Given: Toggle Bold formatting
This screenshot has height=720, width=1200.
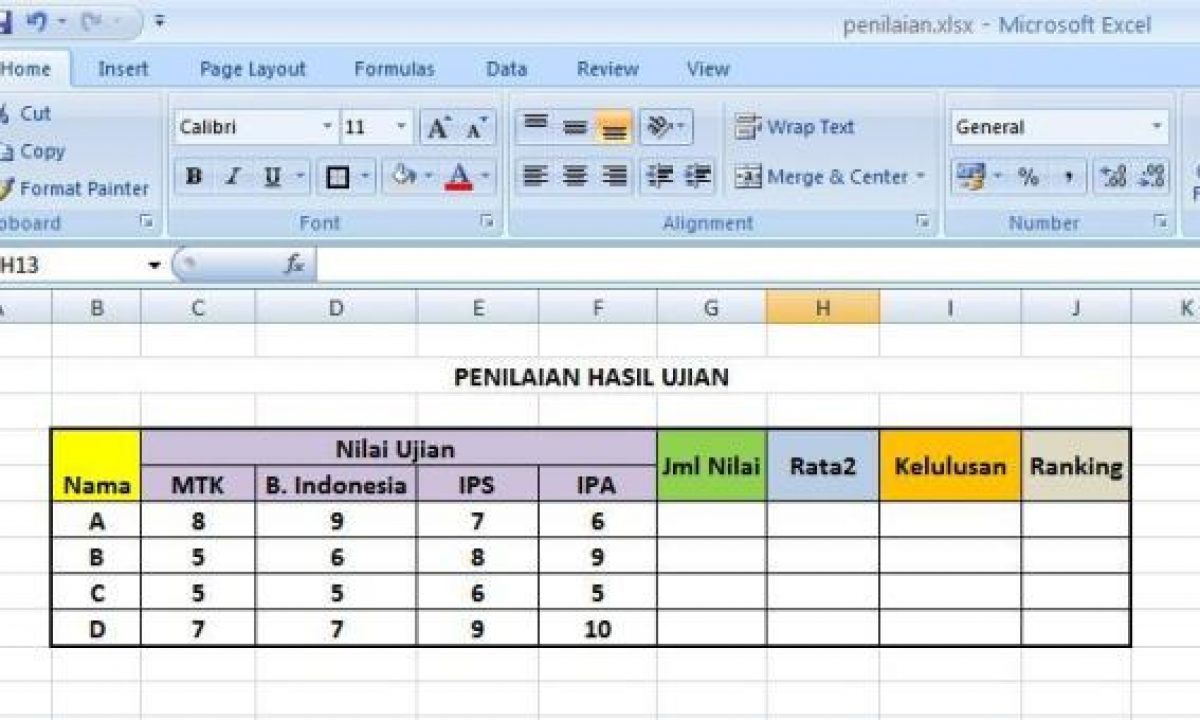Looking at the screenshot, I should (x=194, y=177).
